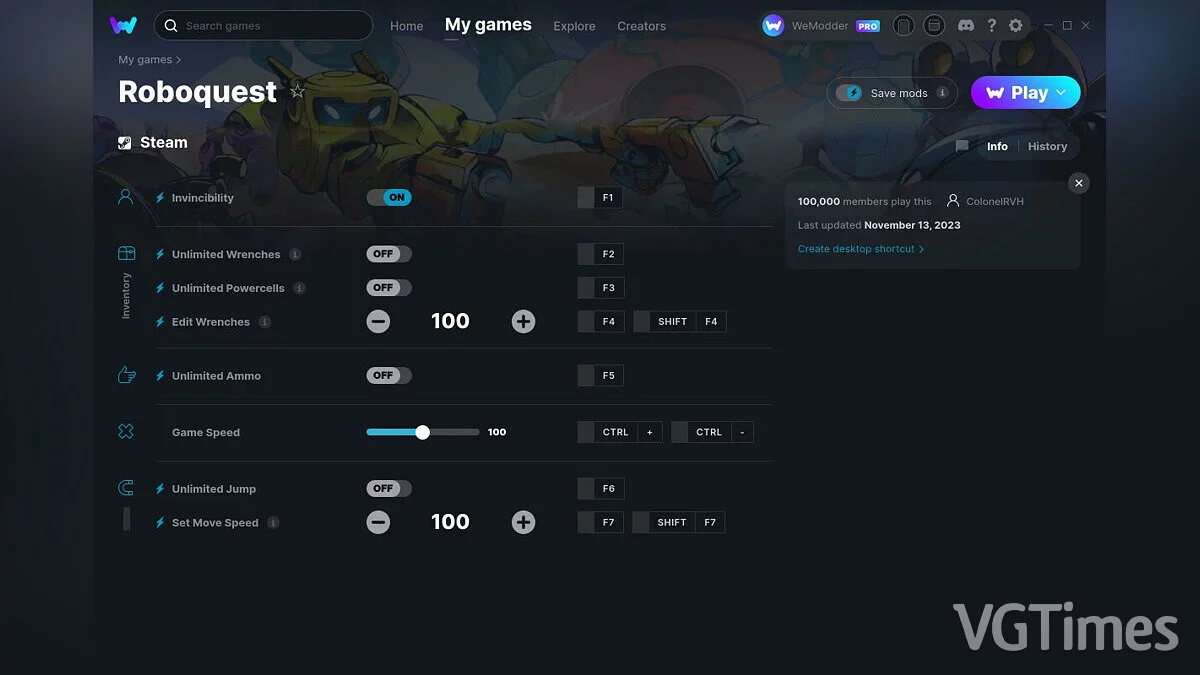The width and height of the screenshot is (1200, 675).
Task: Open the WeModder PRO account menu
Action: pos(821,26)
